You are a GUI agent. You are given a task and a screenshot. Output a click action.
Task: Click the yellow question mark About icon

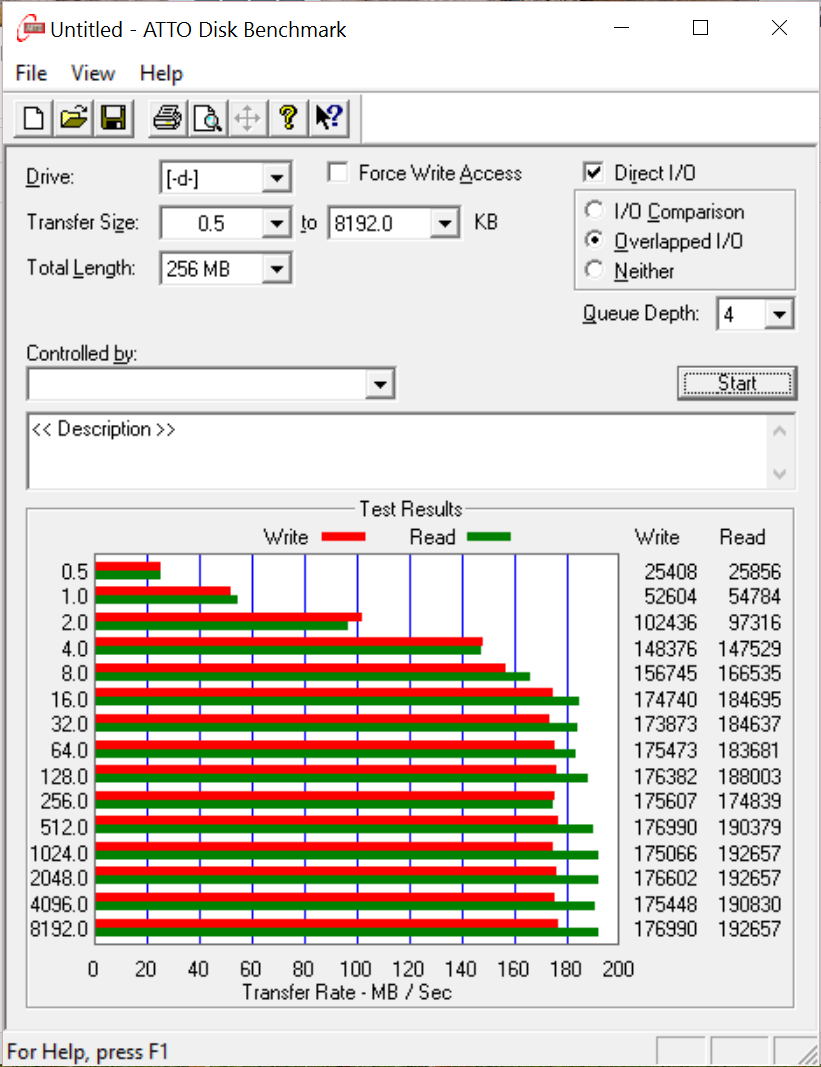[x=288, y=118]
